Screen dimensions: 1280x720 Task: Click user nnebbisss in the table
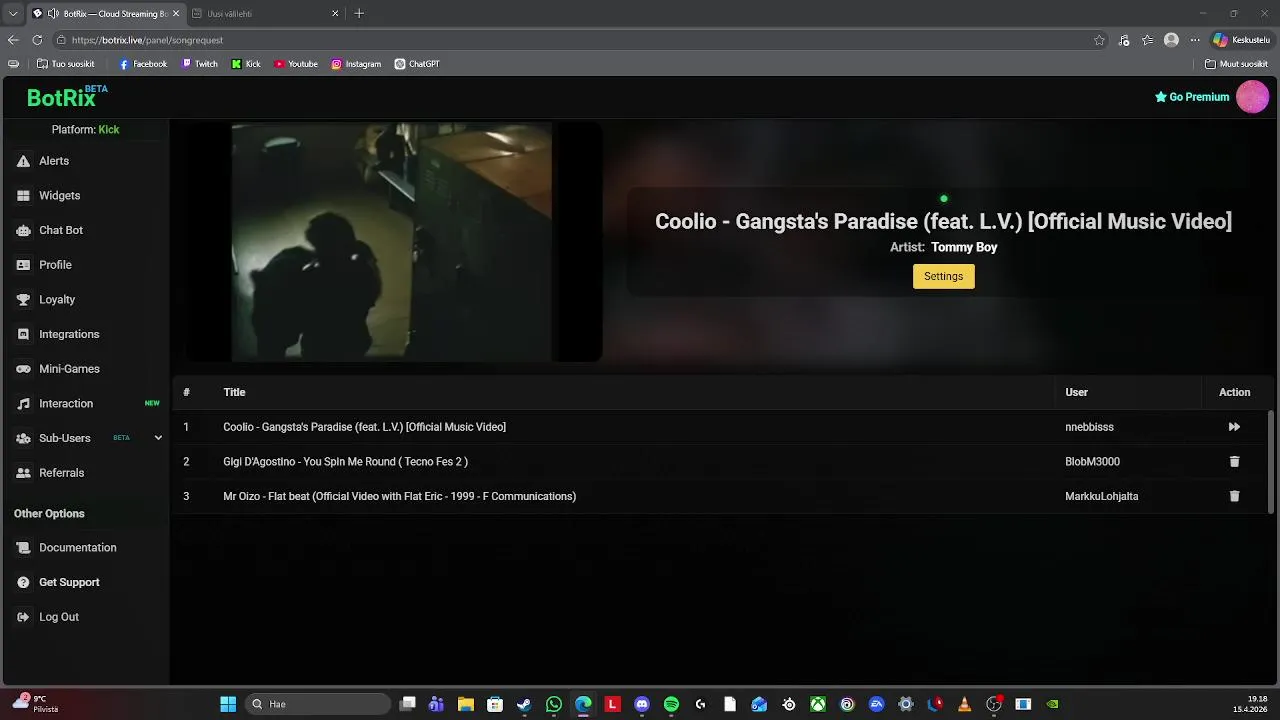coord(1089,427)
